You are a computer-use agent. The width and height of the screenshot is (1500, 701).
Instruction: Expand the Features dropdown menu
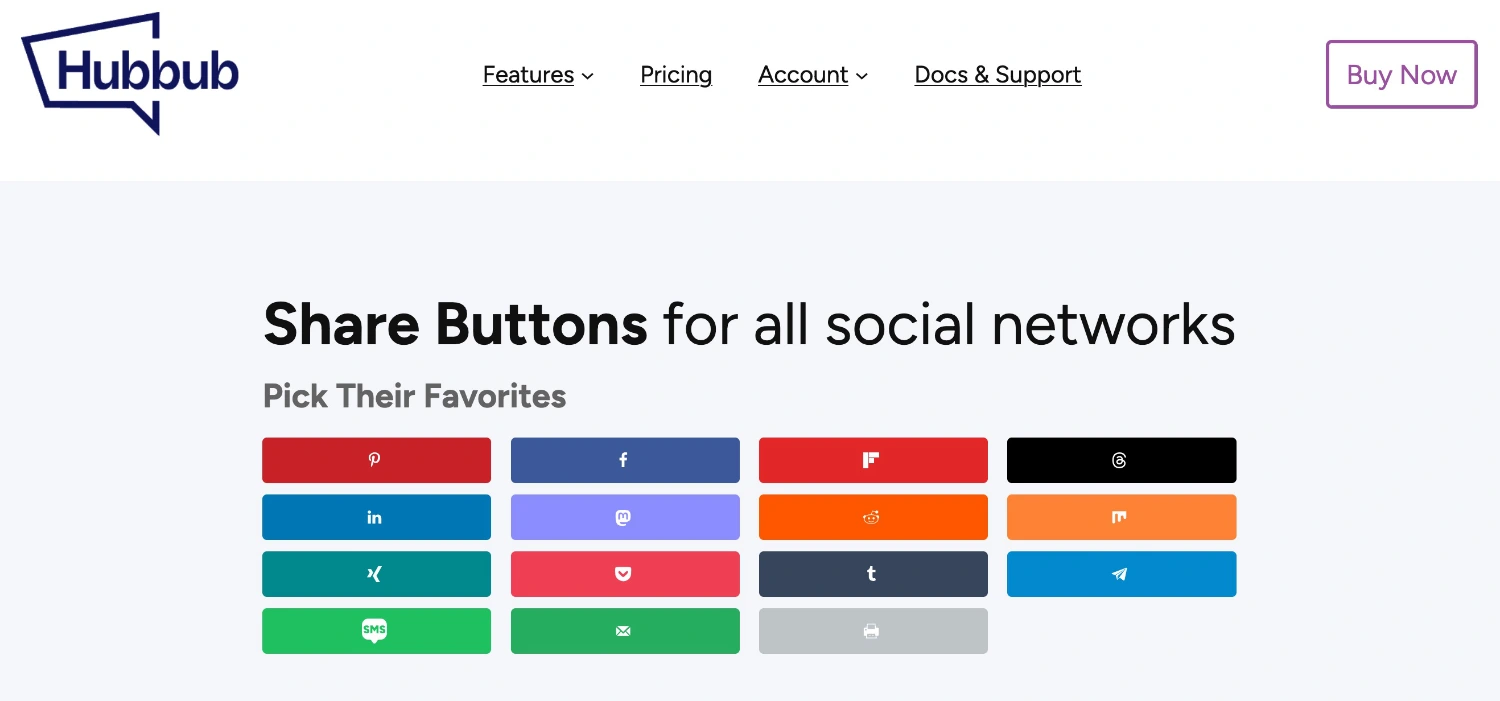(x=538, y=75)
